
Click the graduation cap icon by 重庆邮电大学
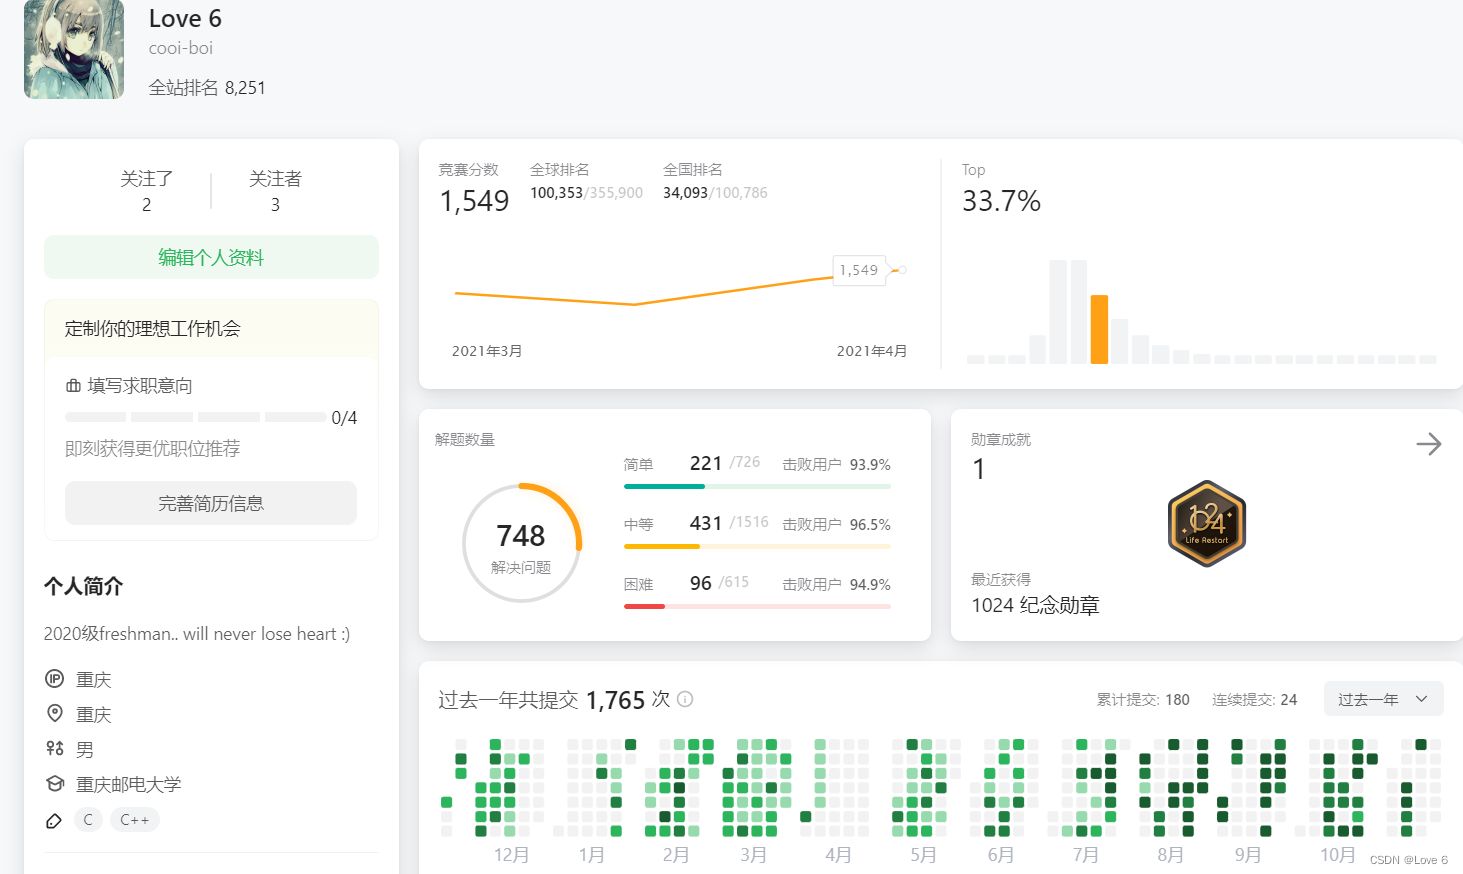(55, 784)
